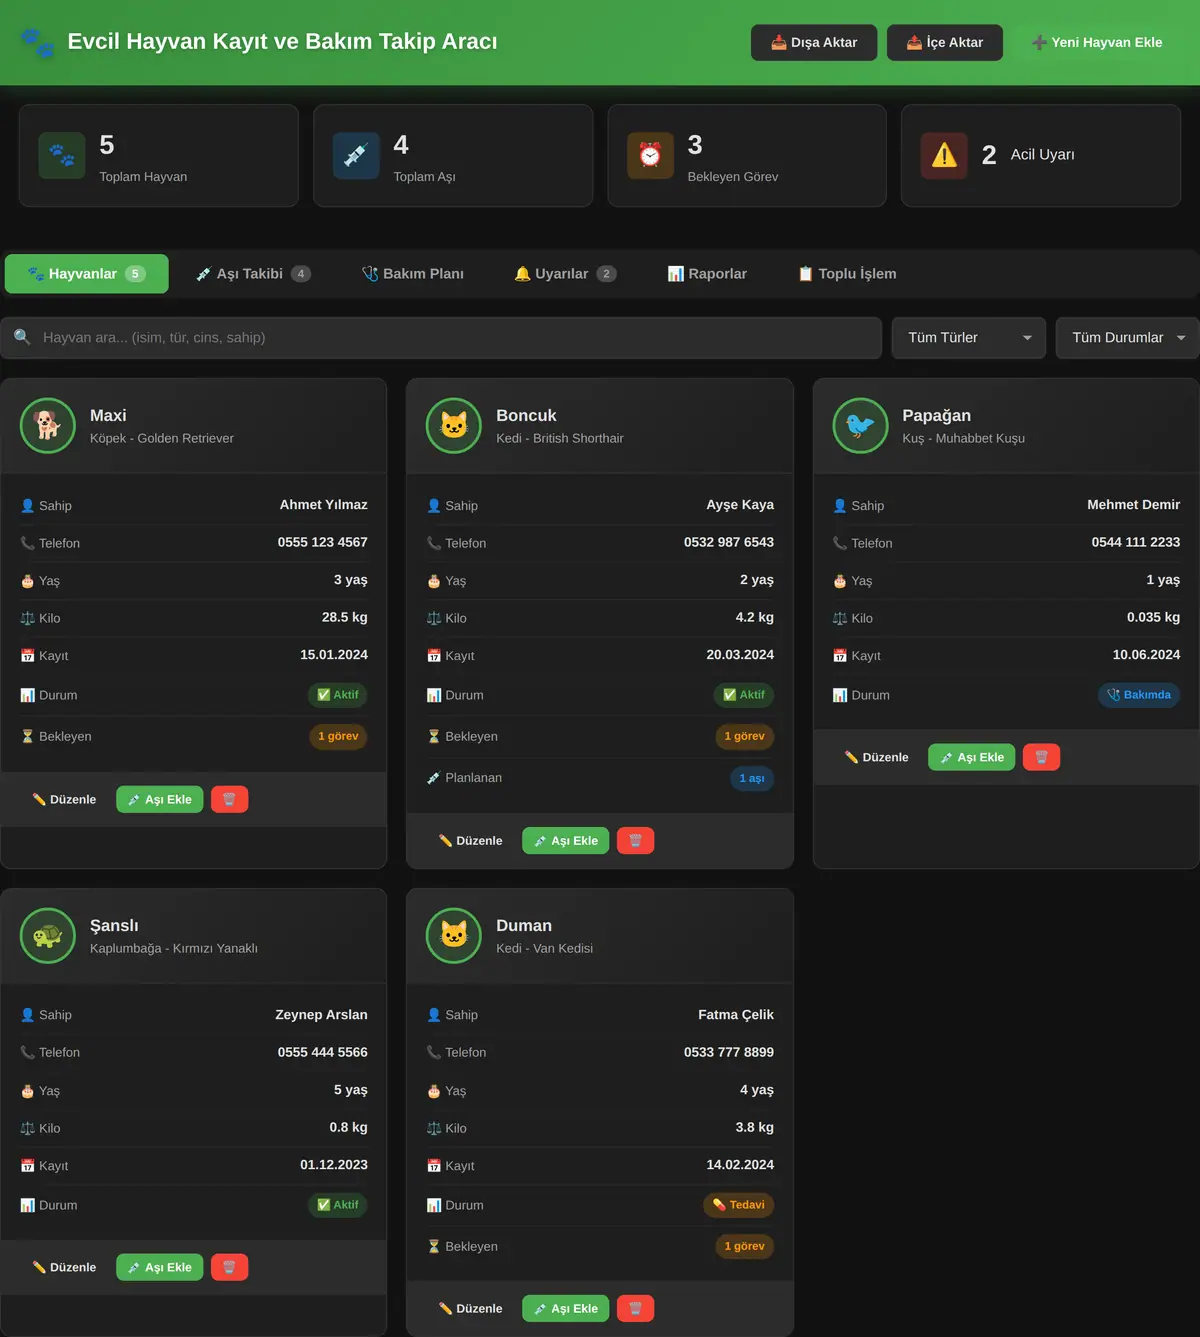
Task: Click Papağan's bird avatar icon
Action: (860, 426)
